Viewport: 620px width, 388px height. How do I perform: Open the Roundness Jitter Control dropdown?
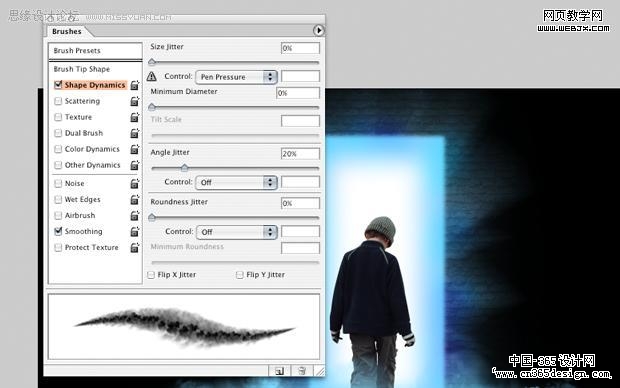coord(236,232)
